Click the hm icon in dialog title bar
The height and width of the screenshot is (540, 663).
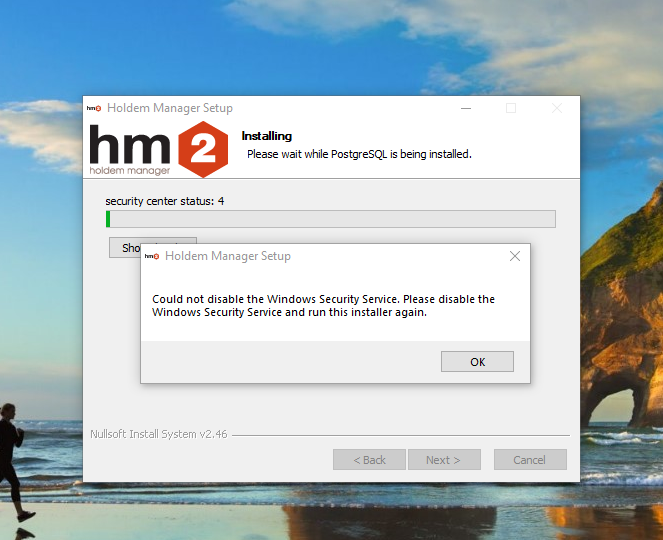152,256
